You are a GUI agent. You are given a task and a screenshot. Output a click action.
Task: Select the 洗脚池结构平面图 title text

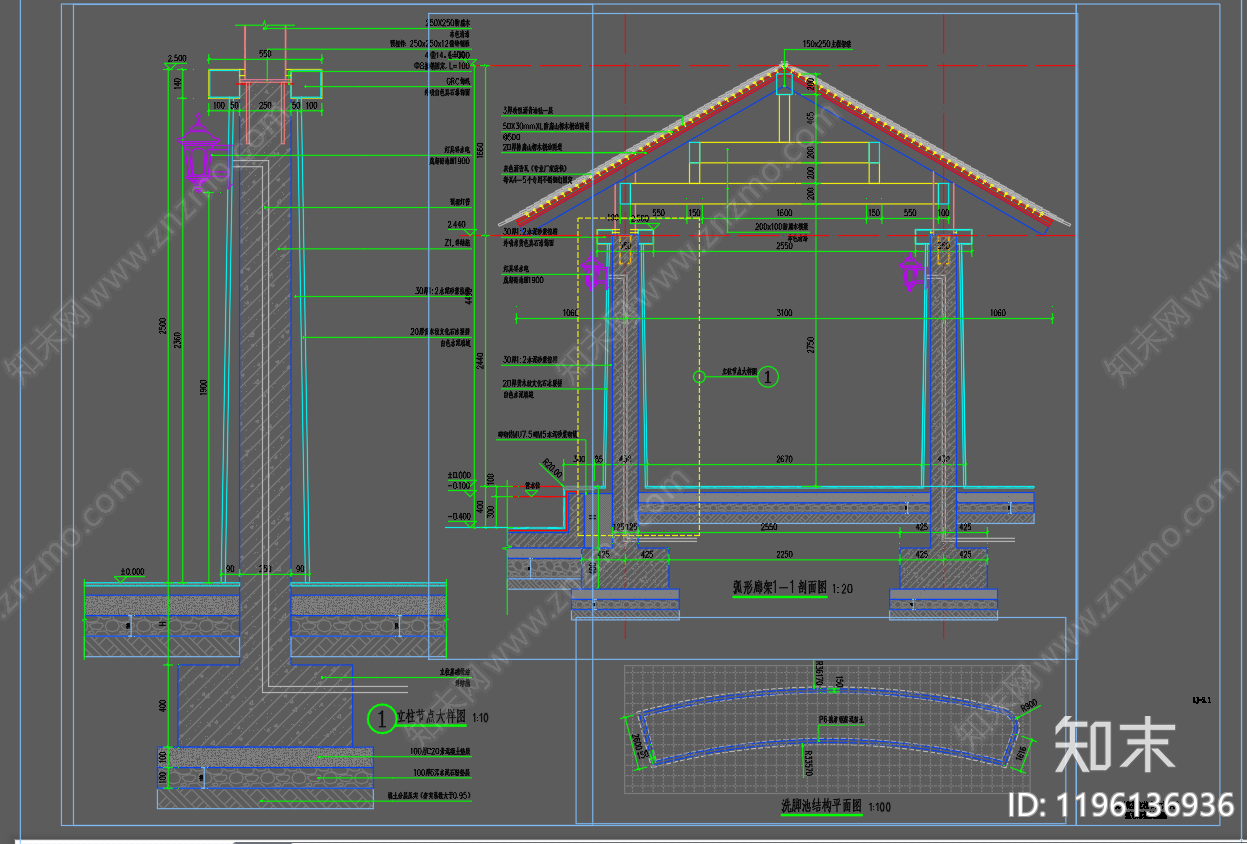tap(822, 805)
